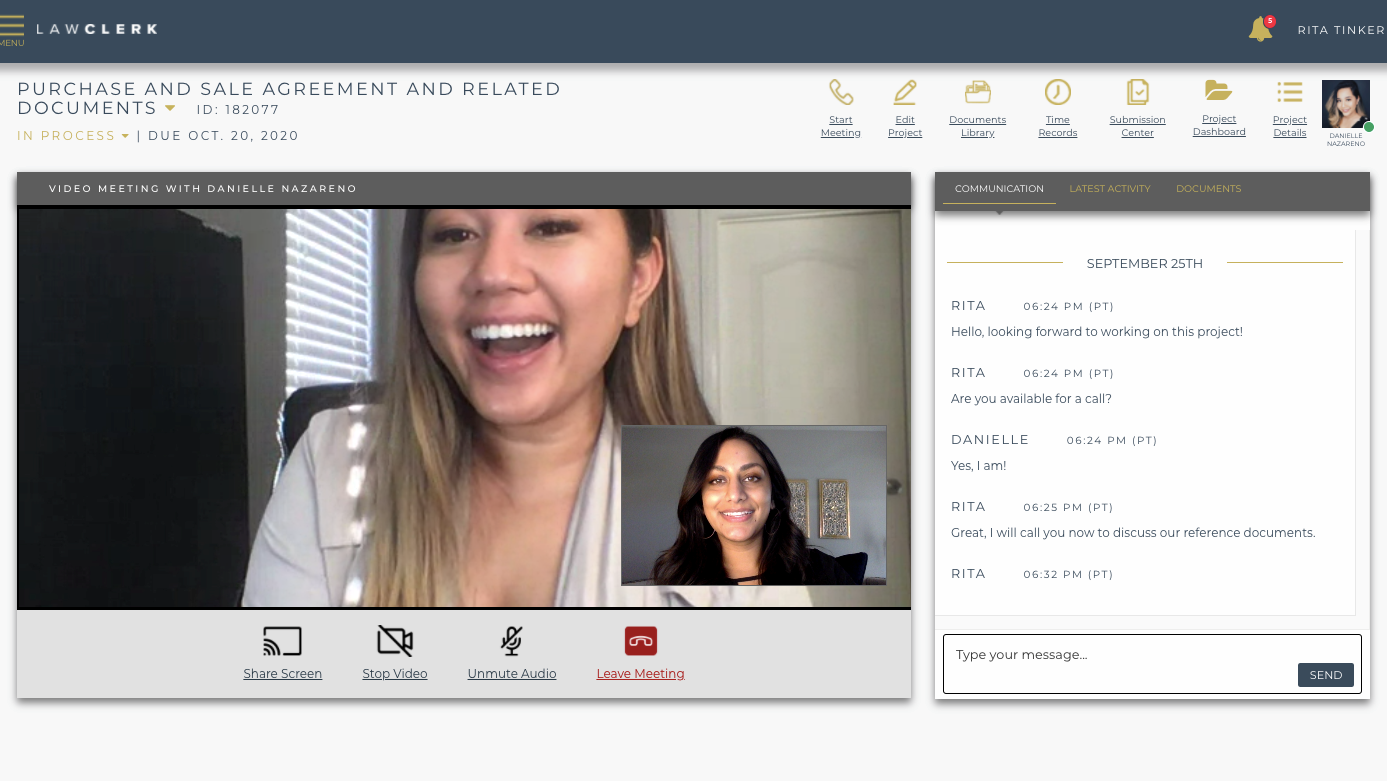Screen dimensions: 1387x781
Task: Expand the project title dropdown arrow
Action: (x=170, y=109)
